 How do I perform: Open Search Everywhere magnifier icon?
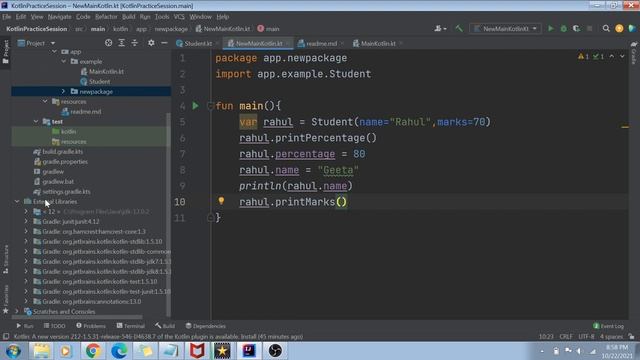606,29
